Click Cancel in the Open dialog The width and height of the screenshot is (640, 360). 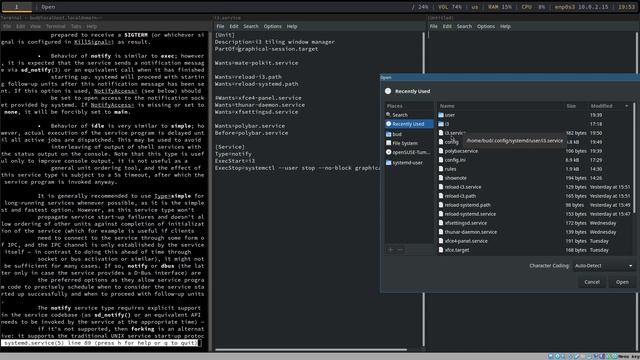tap(592, 282)
